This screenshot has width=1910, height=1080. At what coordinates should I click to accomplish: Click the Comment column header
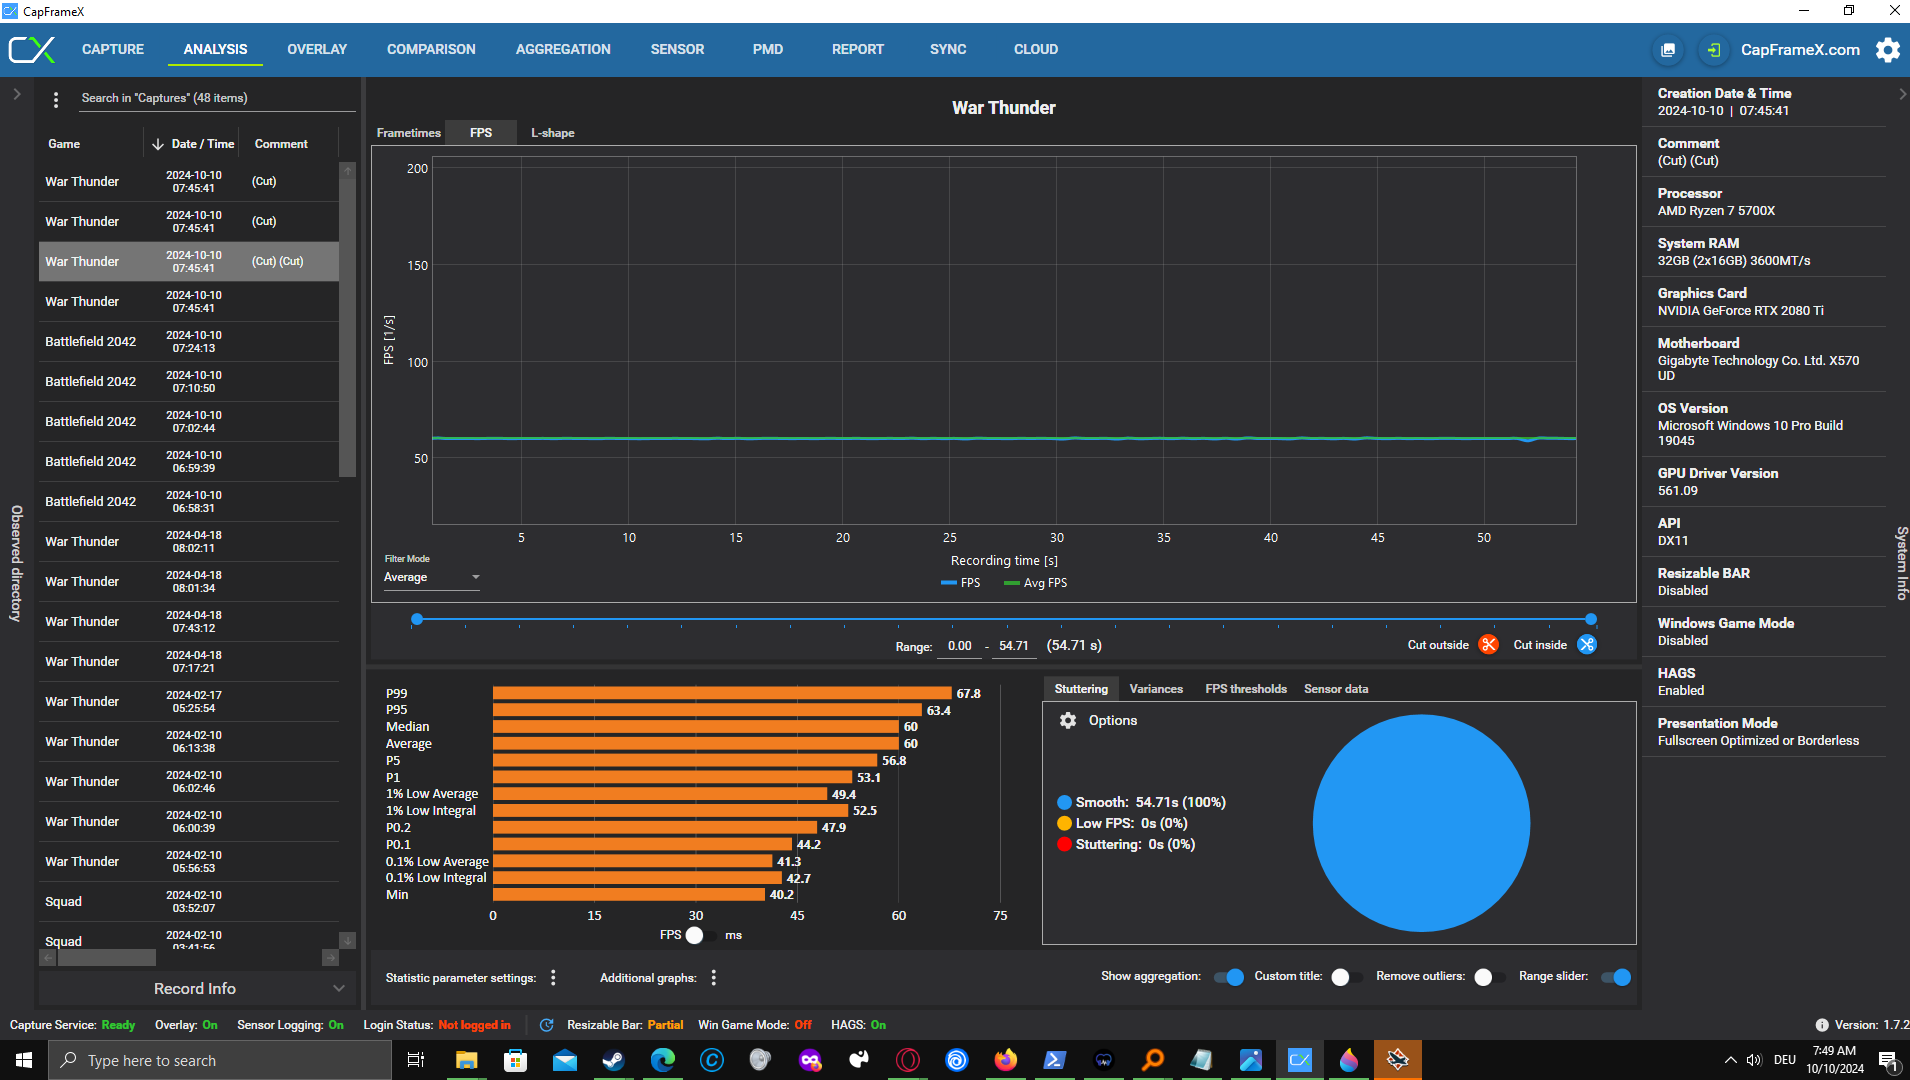(281, 144)
